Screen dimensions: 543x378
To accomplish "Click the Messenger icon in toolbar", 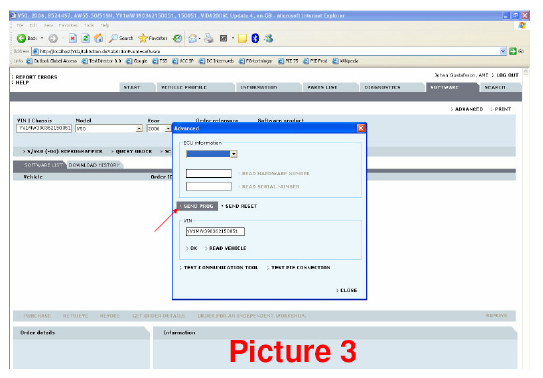I will coord(269,38).
